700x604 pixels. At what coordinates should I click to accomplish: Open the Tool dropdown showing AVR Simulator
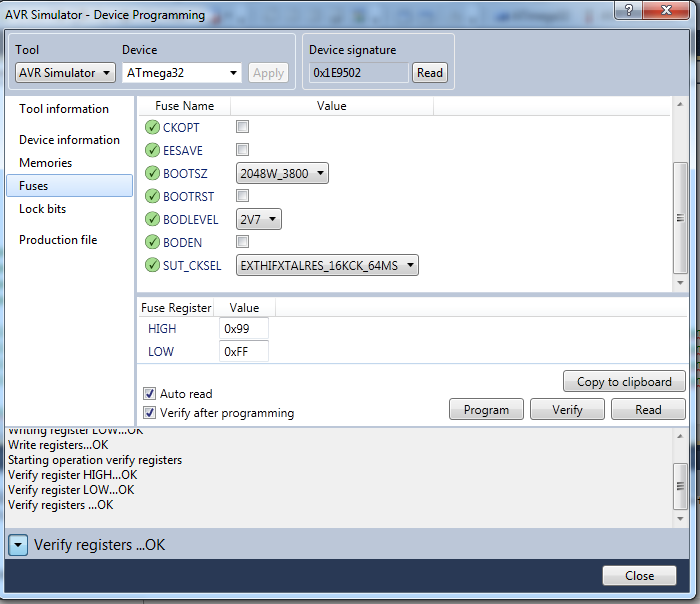(x=65, y=73)
